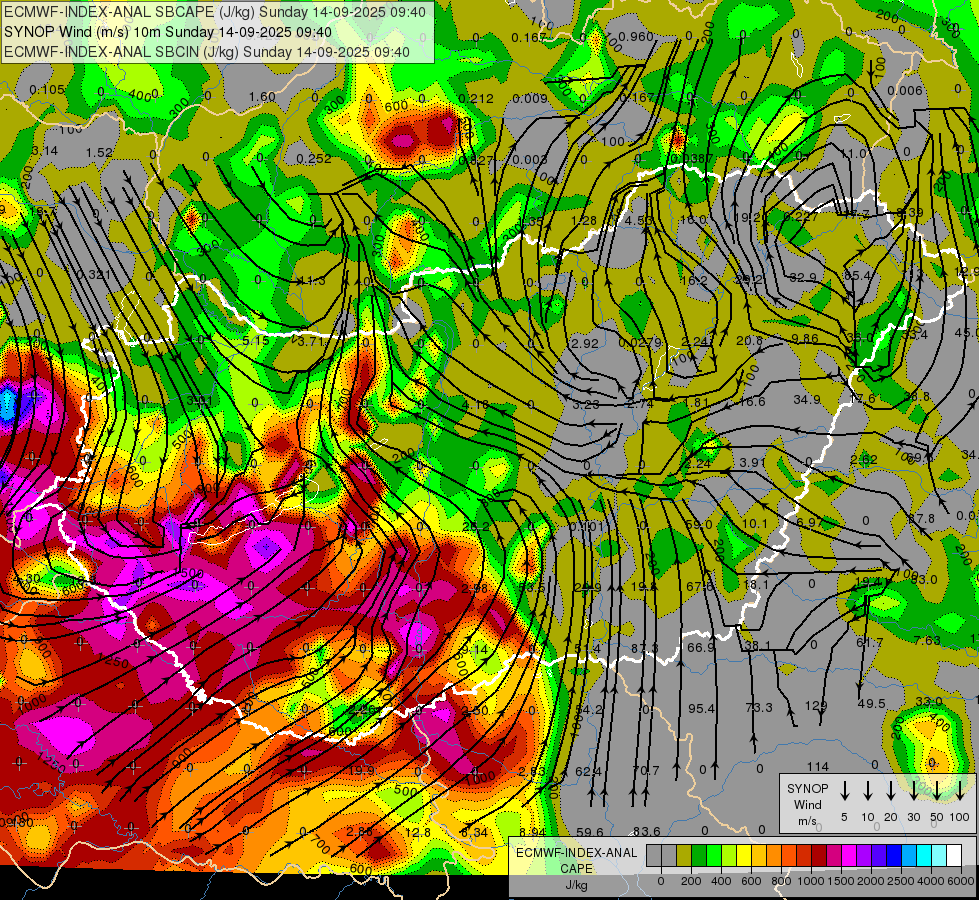This screenshot has height=900, width=979.
Task: Click the 19.9 value on the map
Action: pyautogui.click(x=362, y=771)
